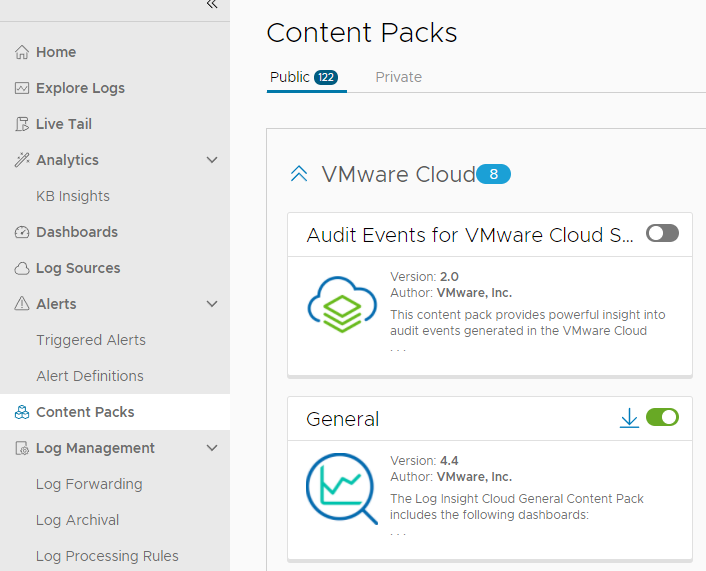Expand the General pack description ellipsis
The width and height of the screenshot is (706, 571).
pyautogui.click(x=398, y=533)
